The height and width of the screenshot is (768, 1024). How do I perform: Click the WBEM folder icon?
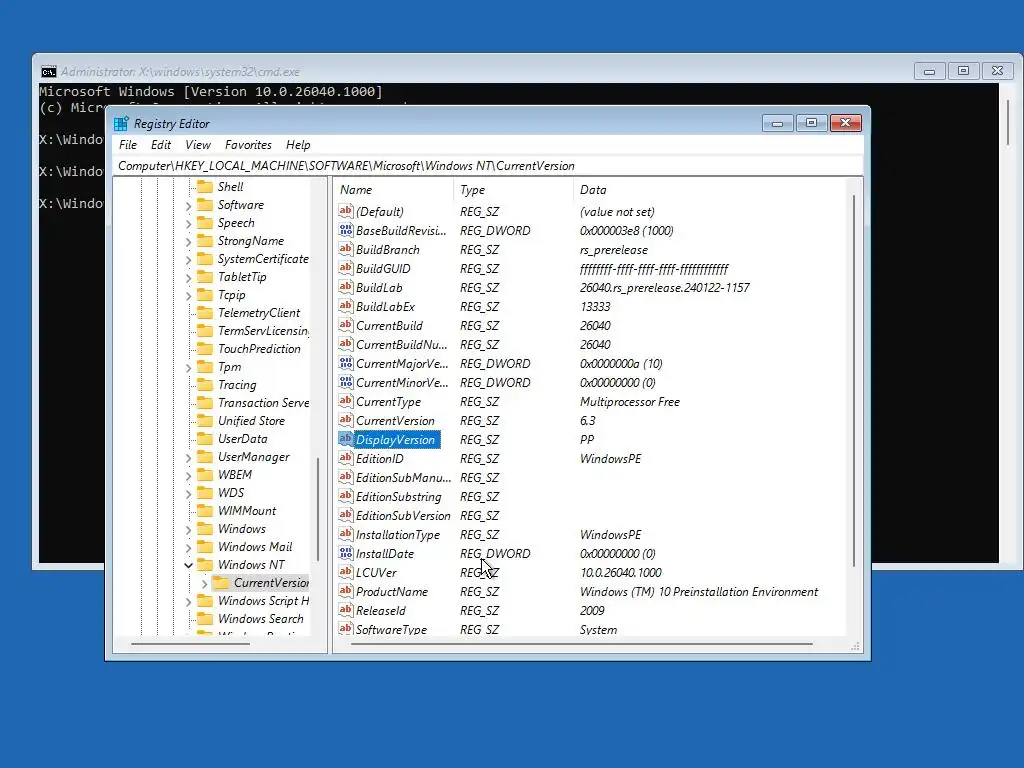coord(205,475)
